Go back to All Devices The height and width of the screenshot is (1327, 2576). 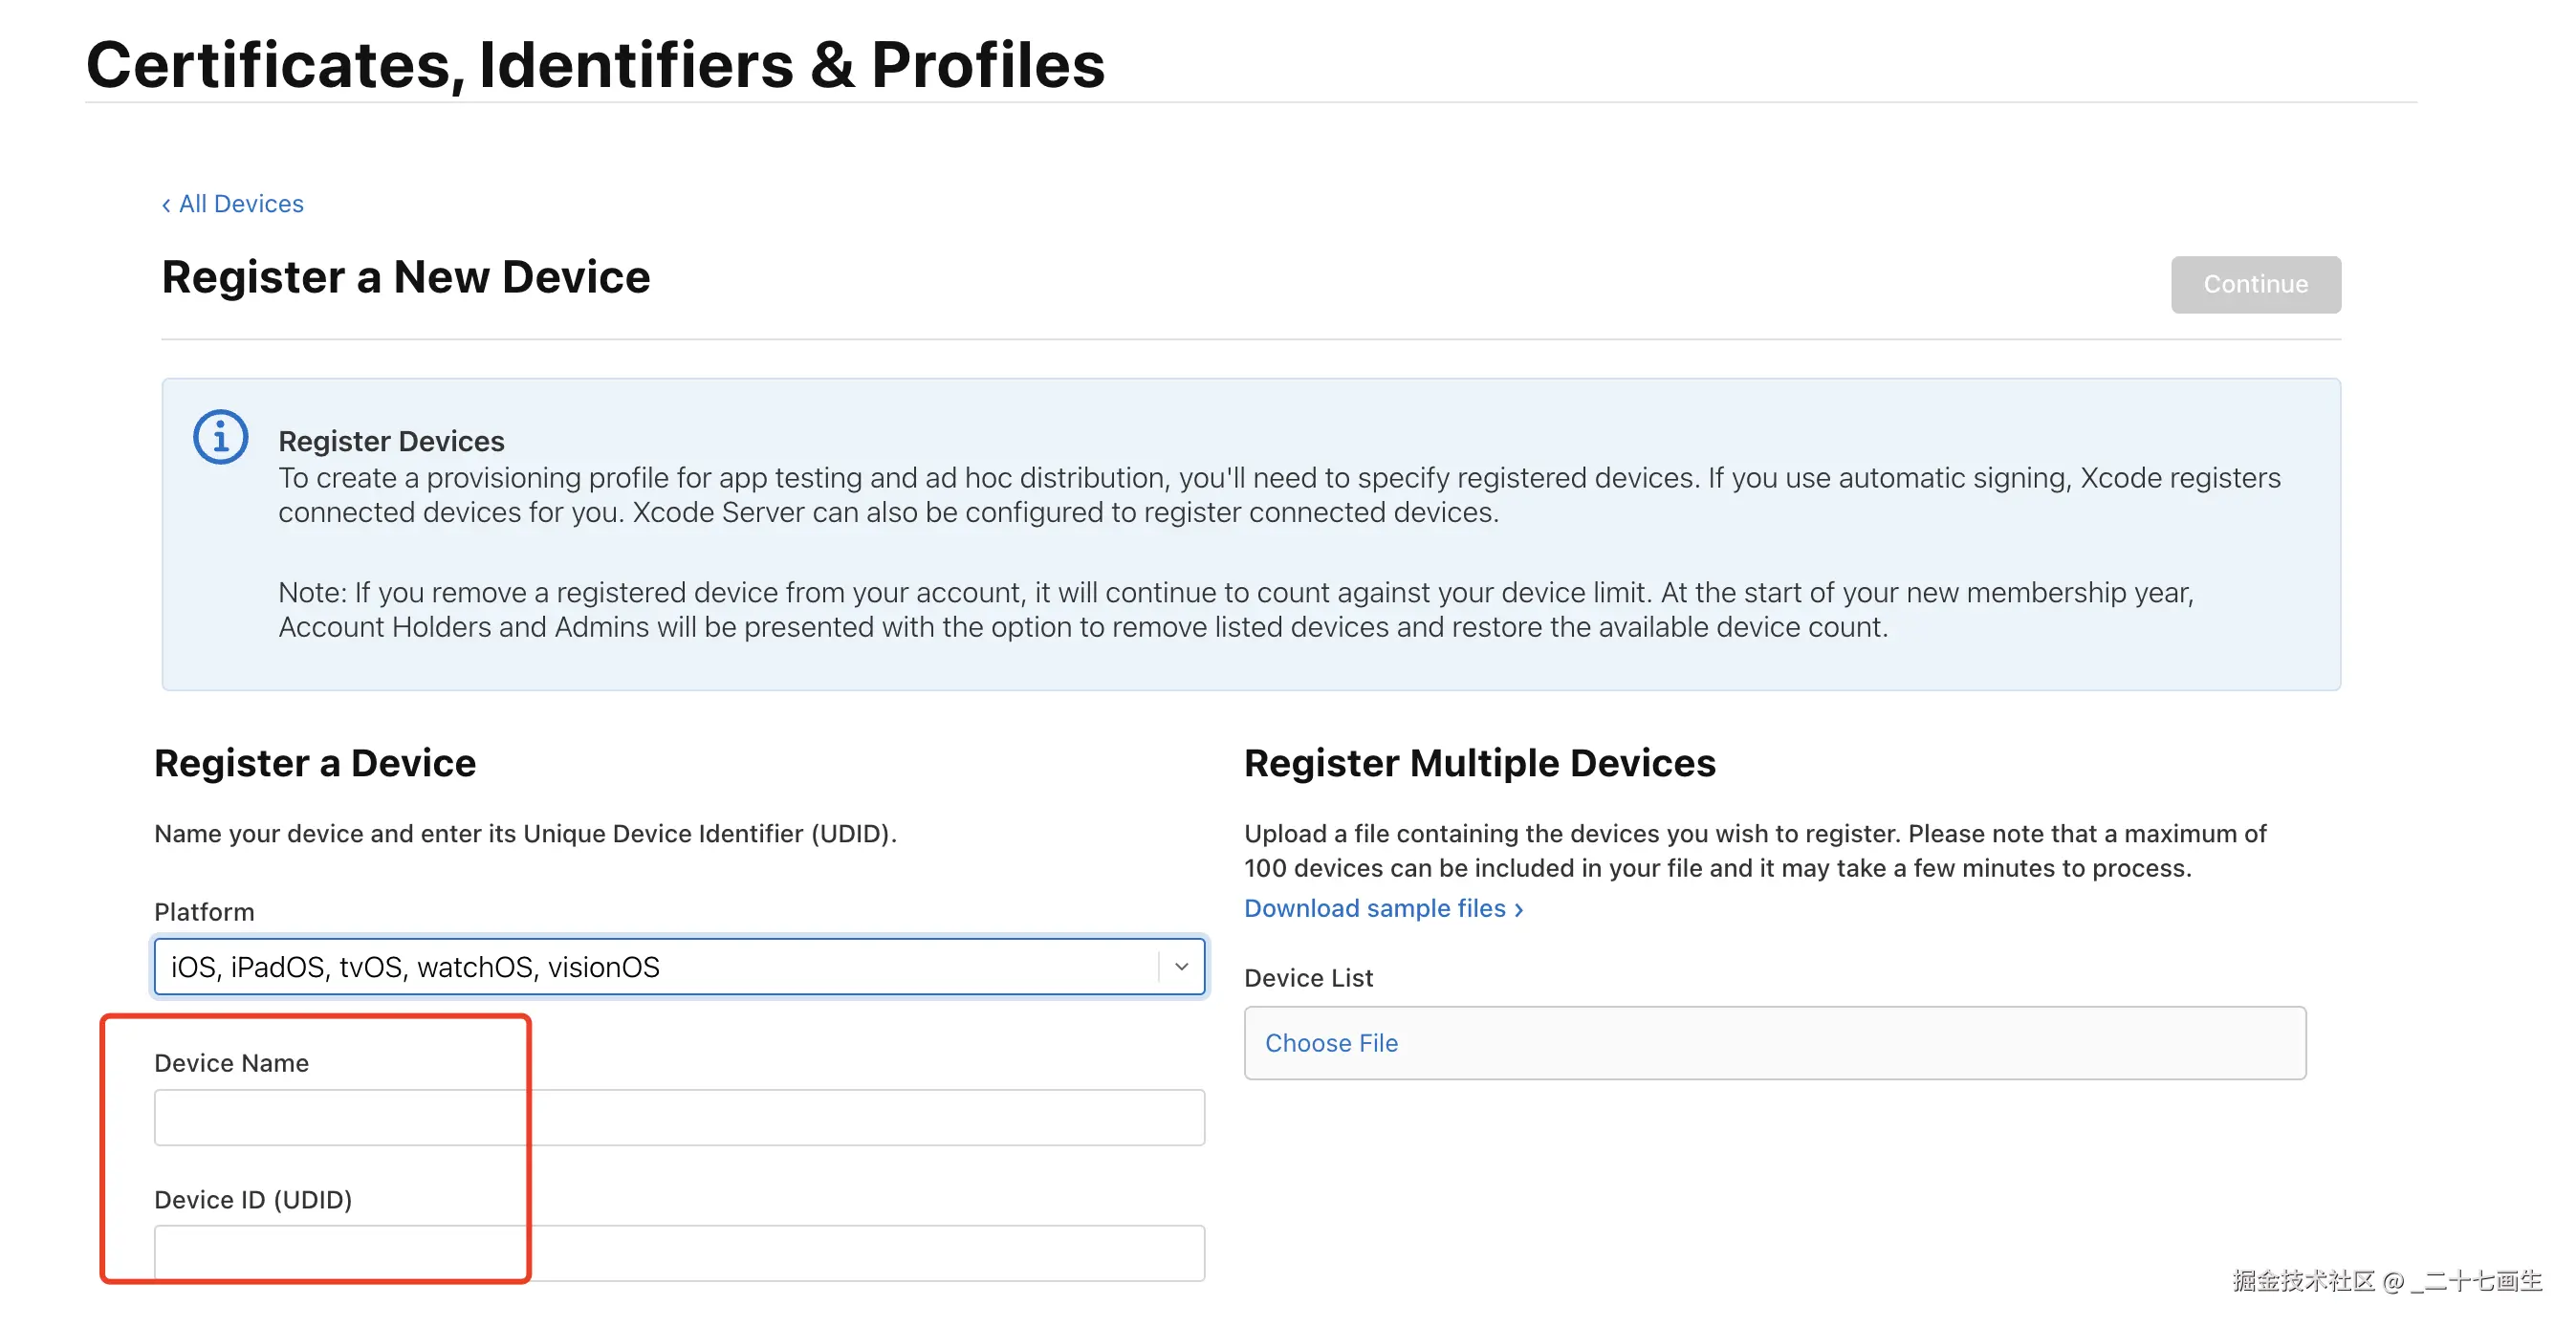tap(233, 204)
